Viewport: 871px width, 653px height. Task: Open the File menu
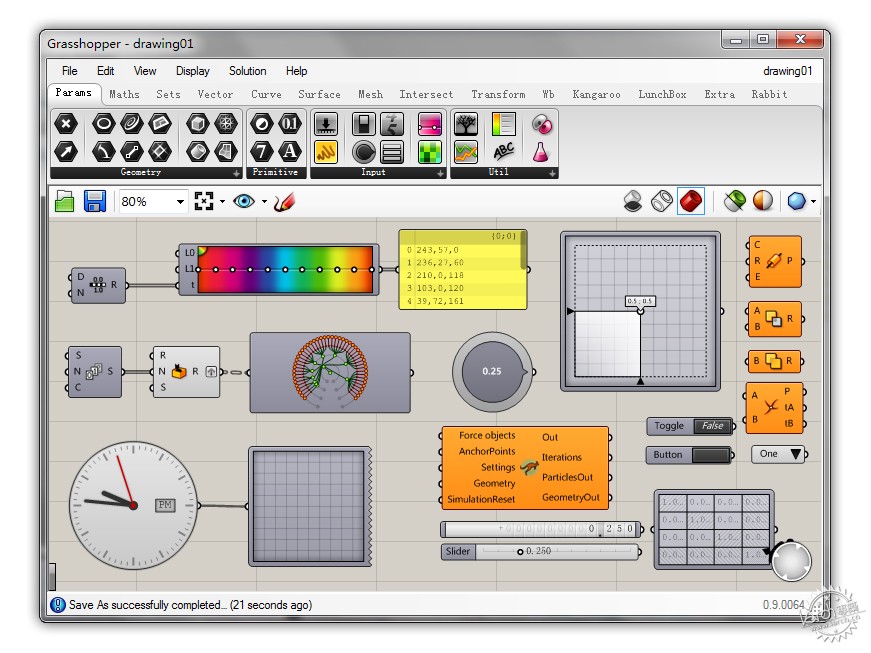69,71
